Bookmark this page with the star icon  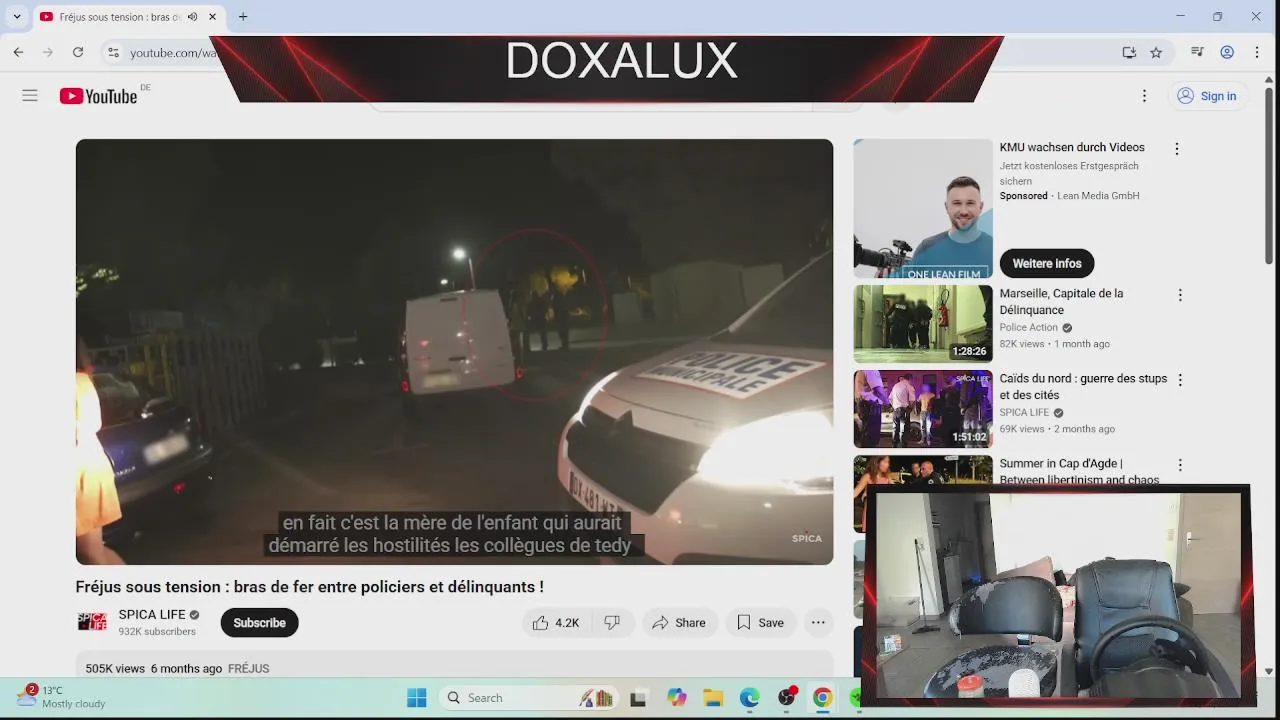coord(1156,53)
